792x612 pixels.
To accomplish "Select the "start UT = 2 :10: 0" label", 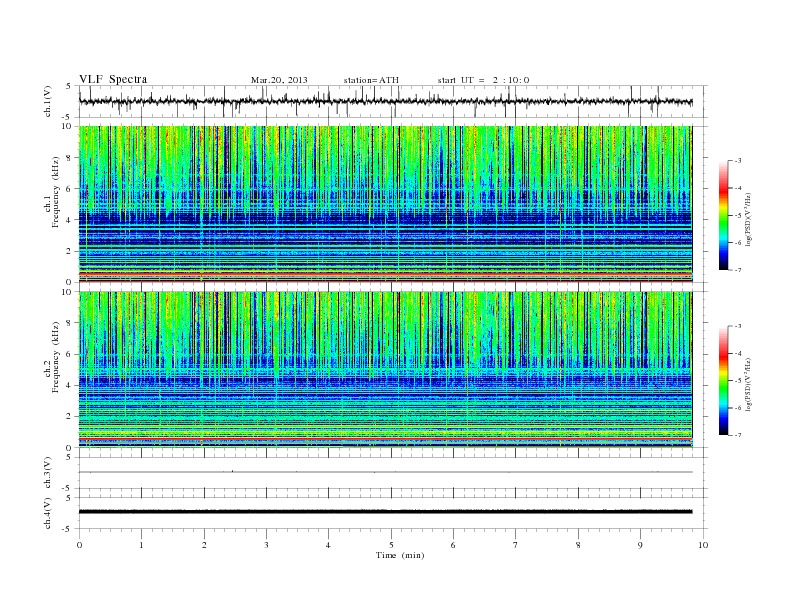I will (x=483, y=80).
